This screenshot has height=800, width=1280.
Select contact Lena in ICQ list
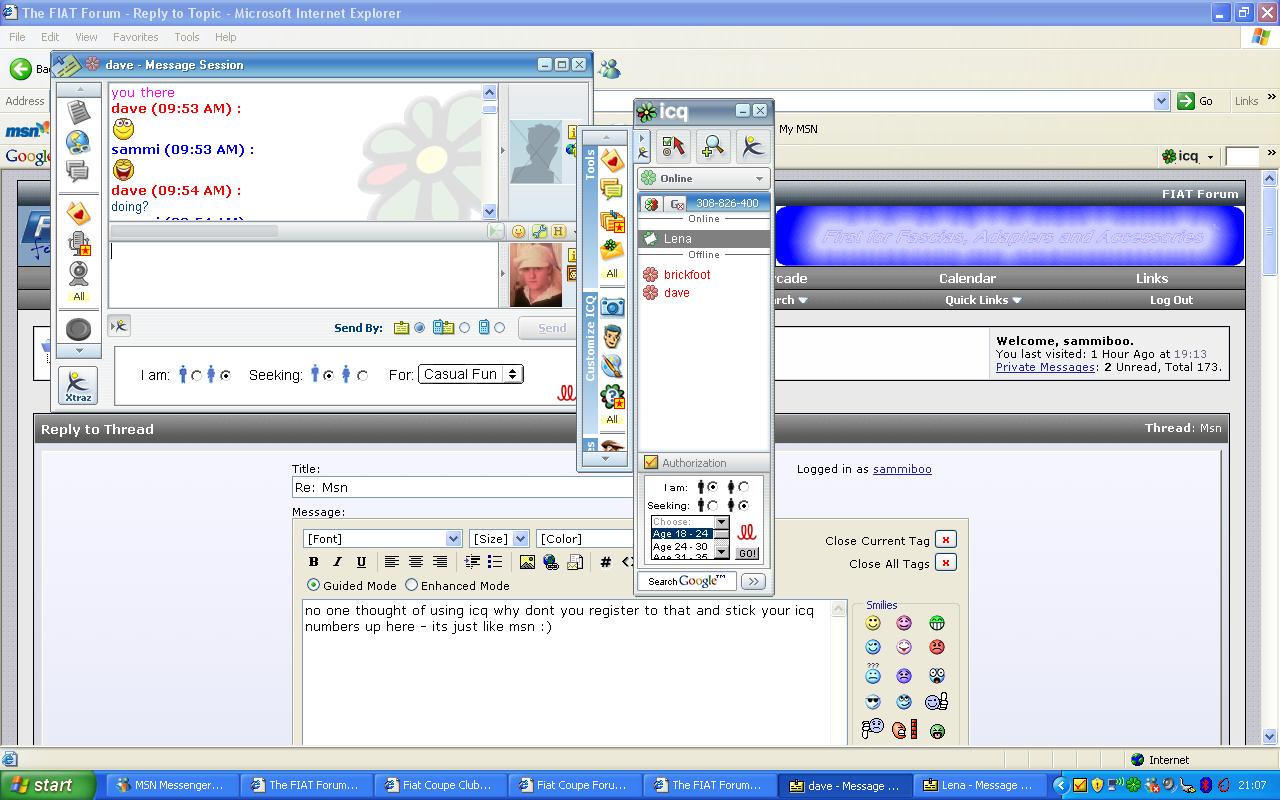coord(704,239)
